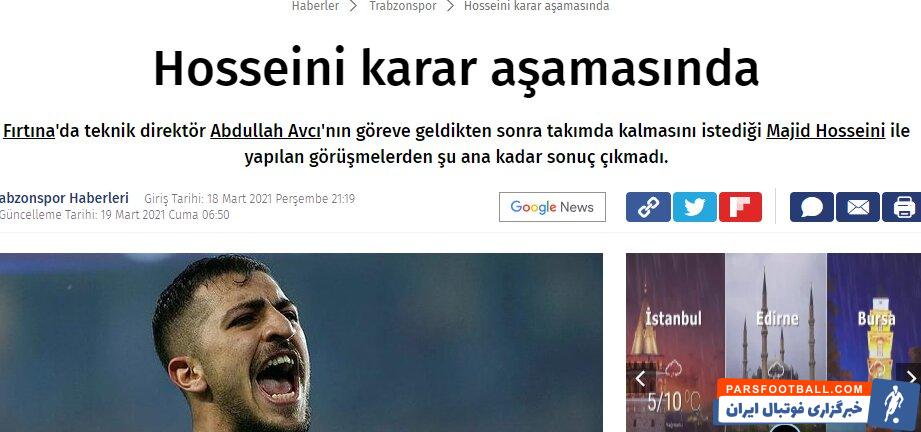921x432 pixels.
Task: Share the article on Twitter
Action: 694,207
